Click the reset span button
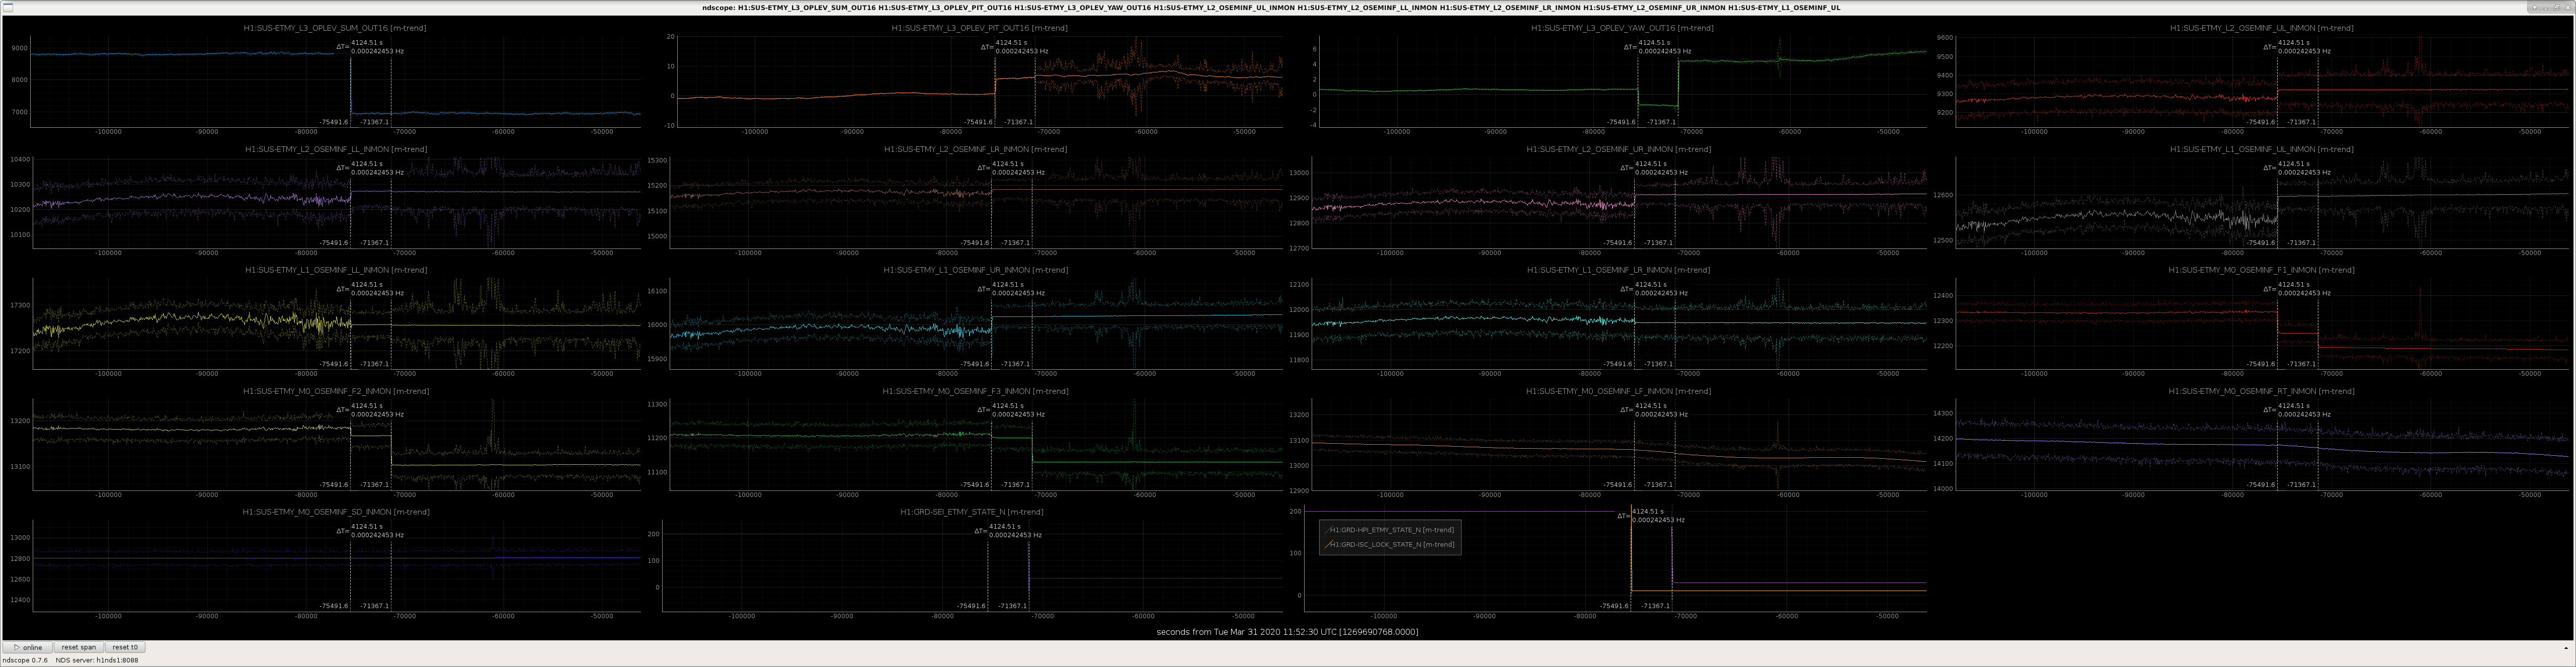Screen dimensions: 2576x667 pos(79,647)
